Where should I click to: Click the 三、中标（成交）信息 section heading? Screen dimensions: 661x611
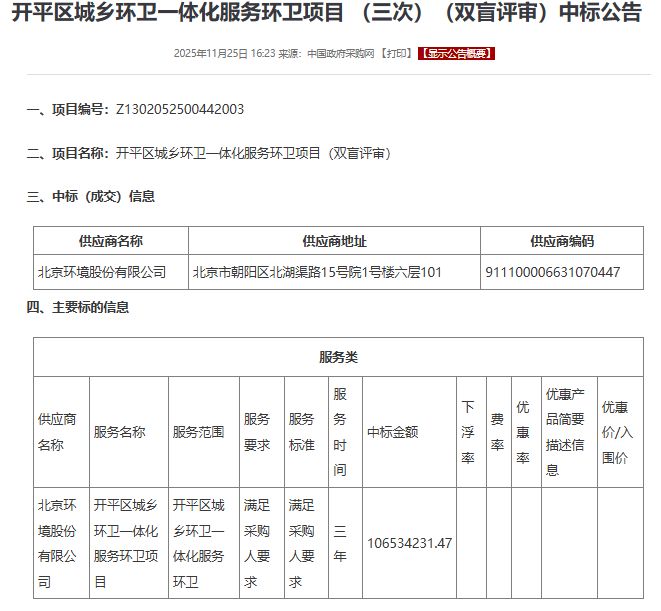pos(91,196)
